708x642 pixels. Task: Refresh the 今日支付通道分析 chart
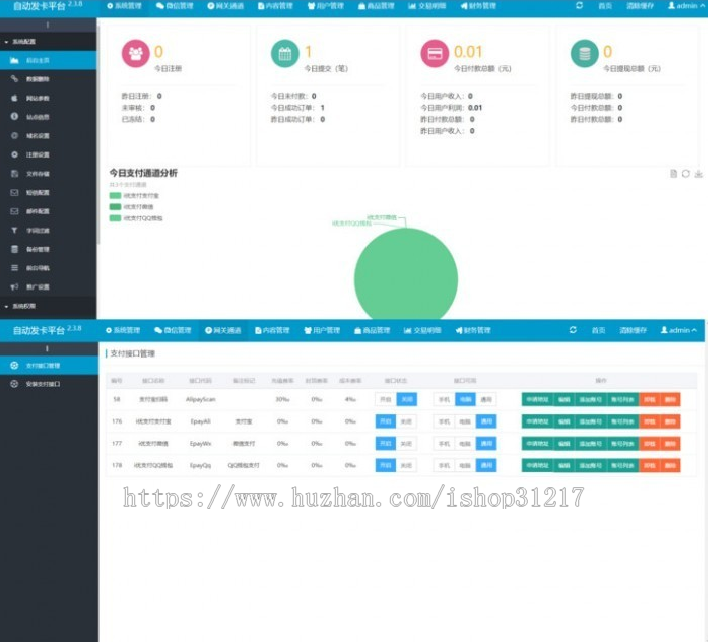[685, 174]
